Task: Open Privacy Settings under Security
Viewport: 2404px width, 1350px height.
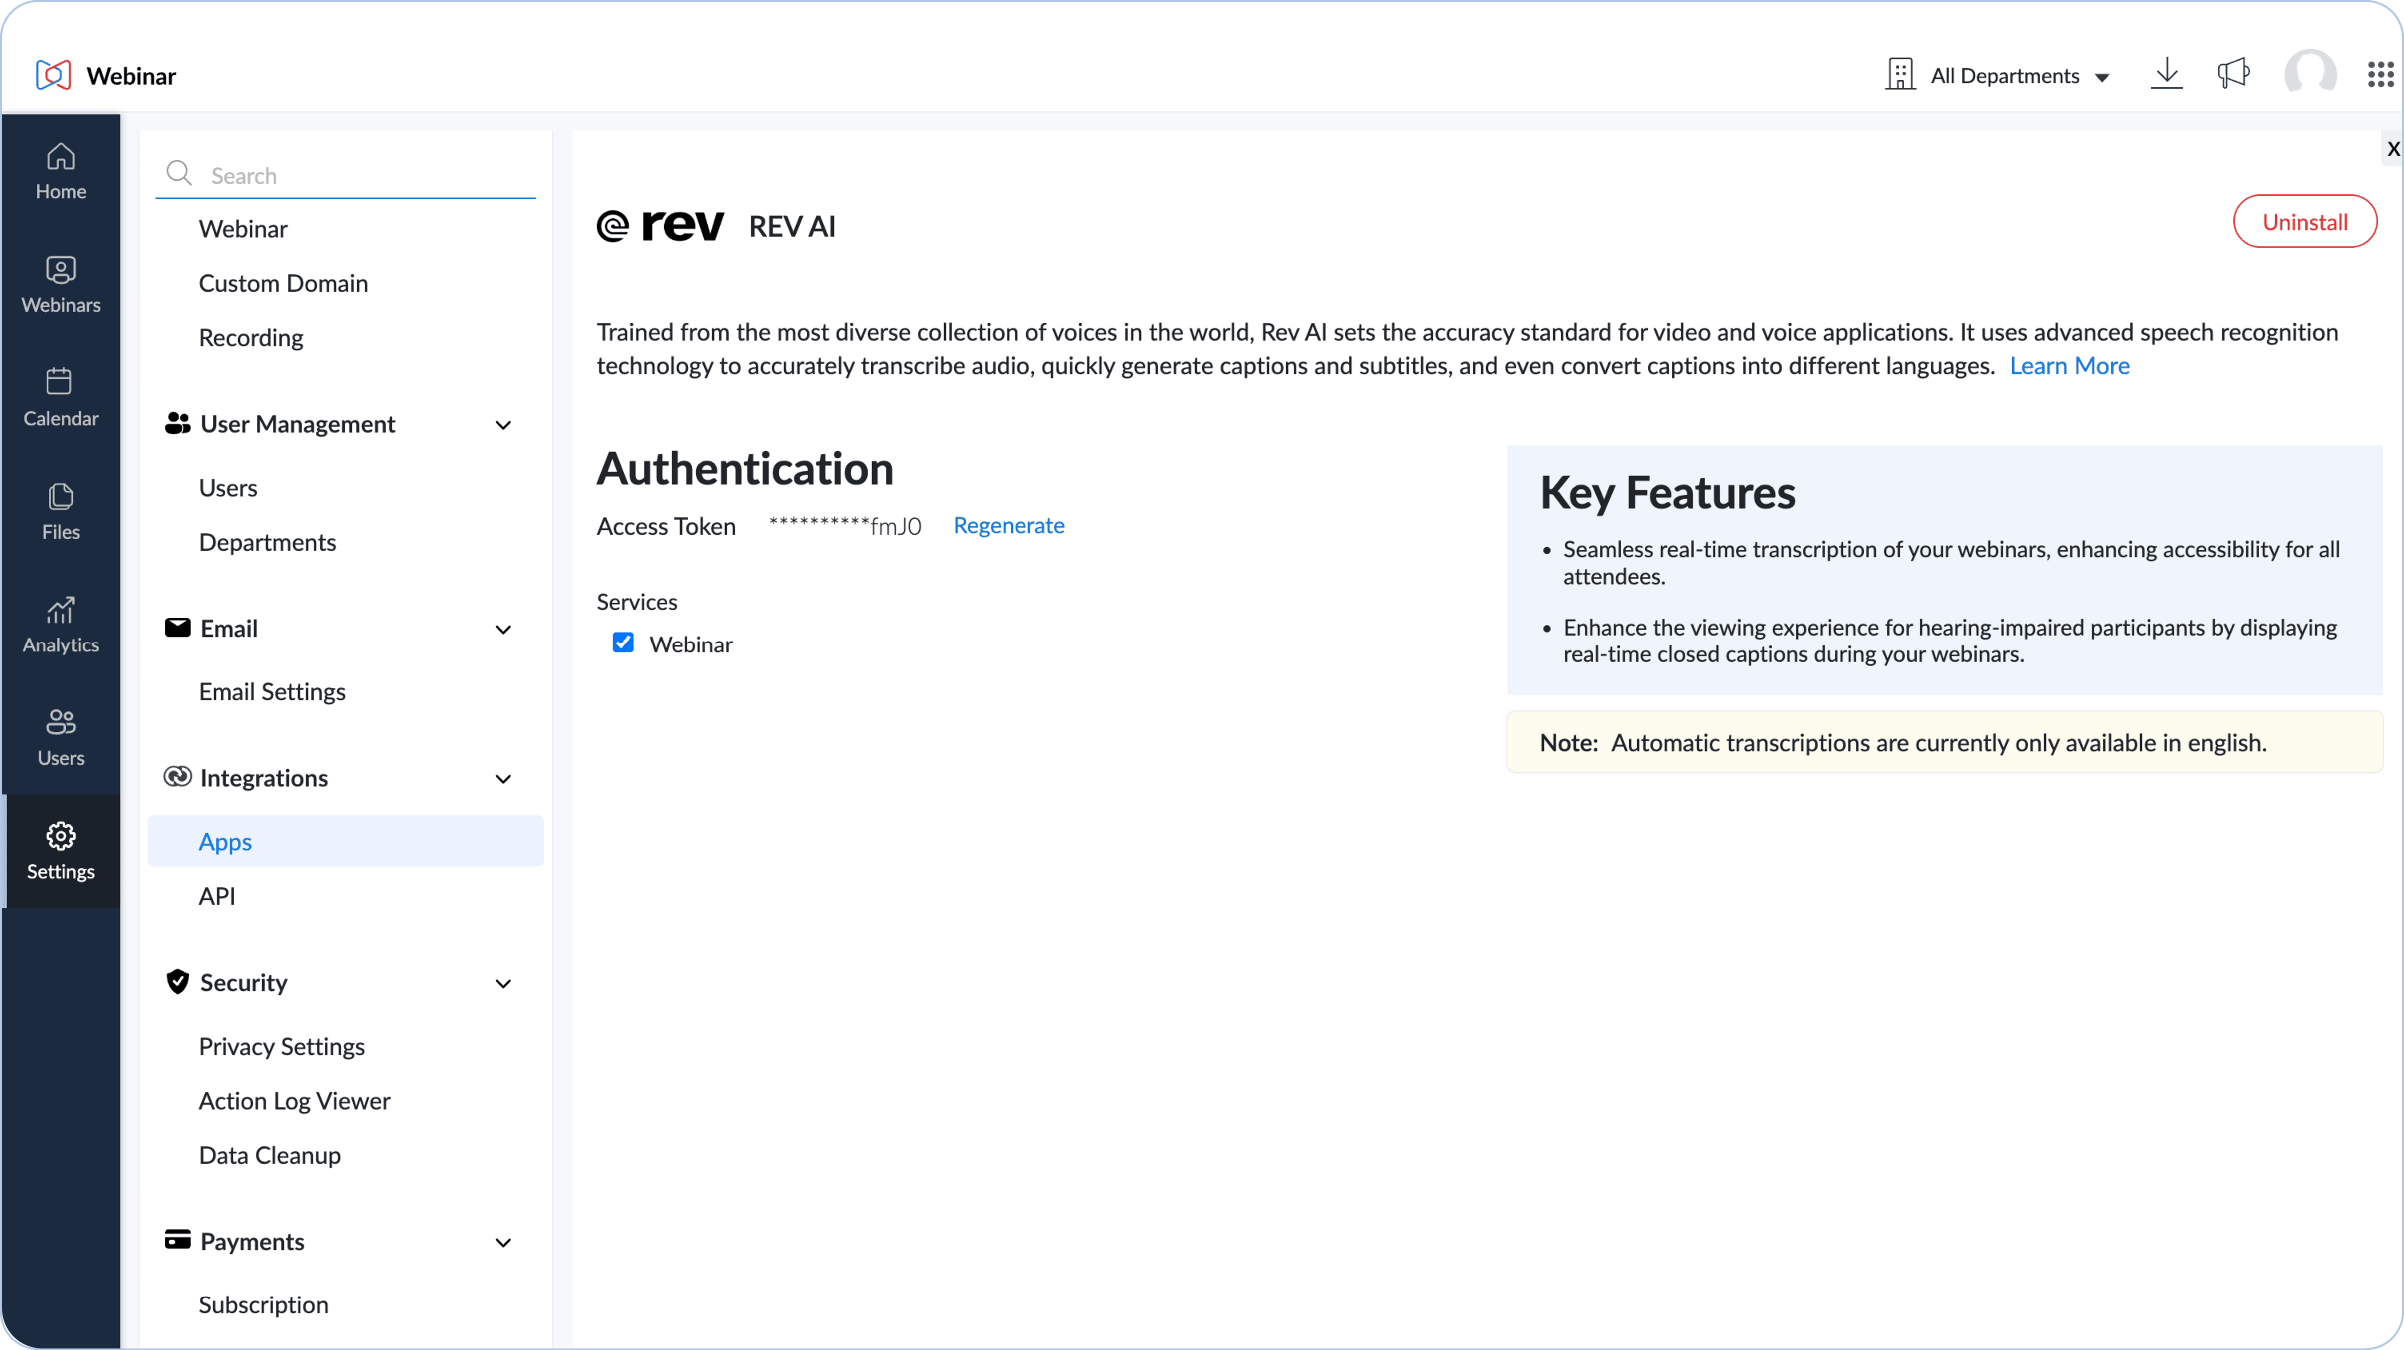Action: point(282,1046)
